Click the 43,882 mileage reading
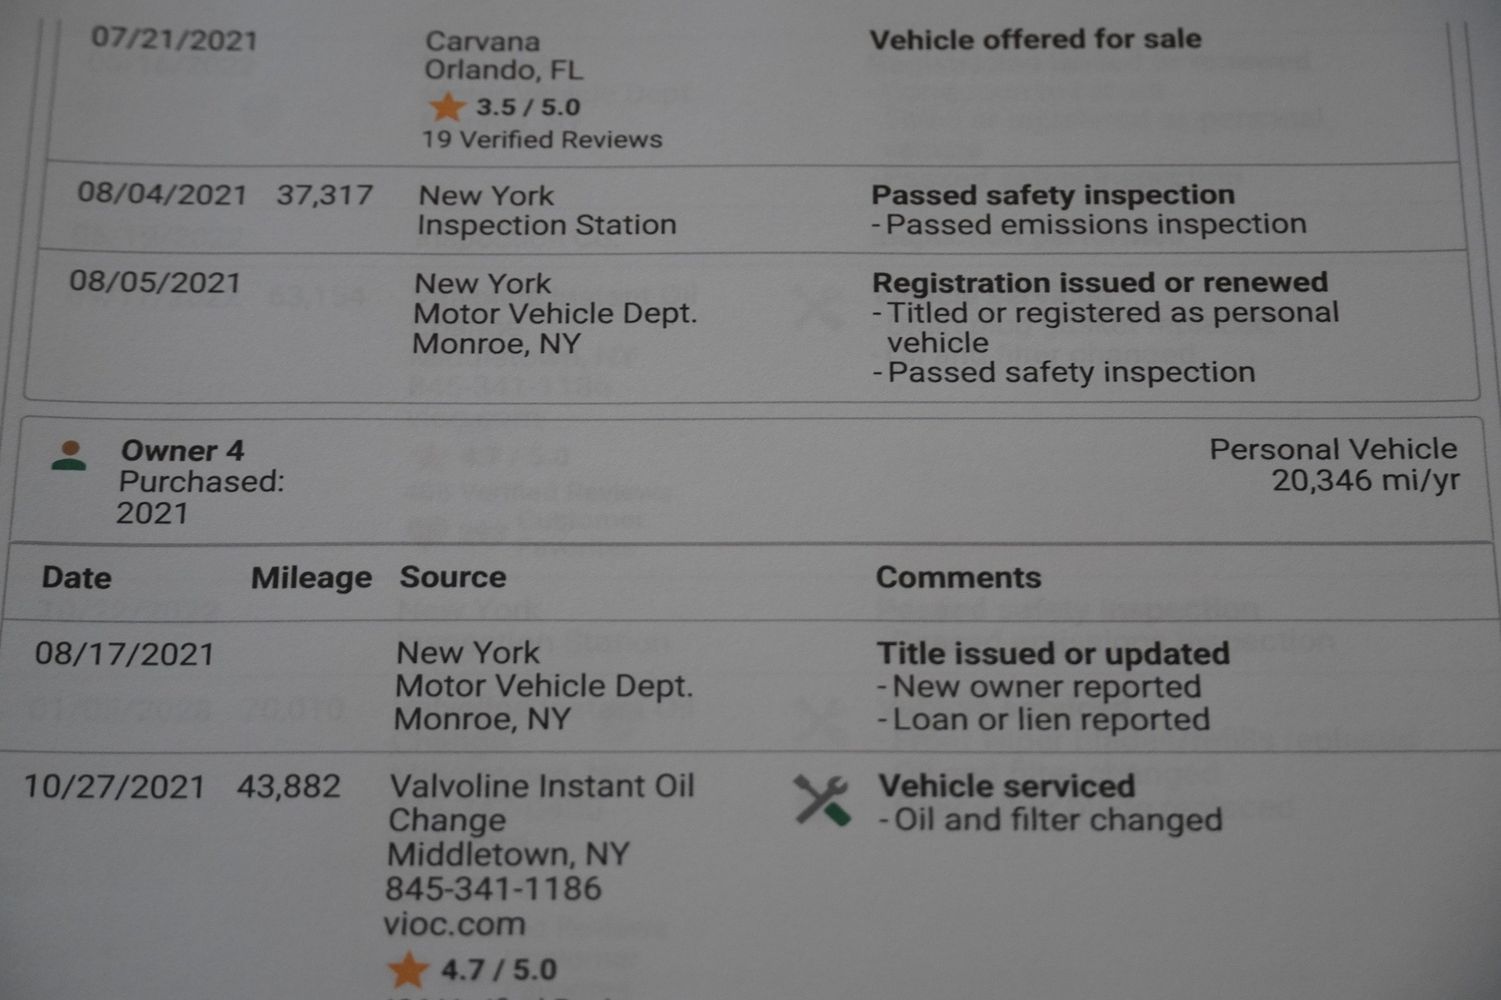1501x1000 pixels. pyautogui.click(x=289, y=786)
